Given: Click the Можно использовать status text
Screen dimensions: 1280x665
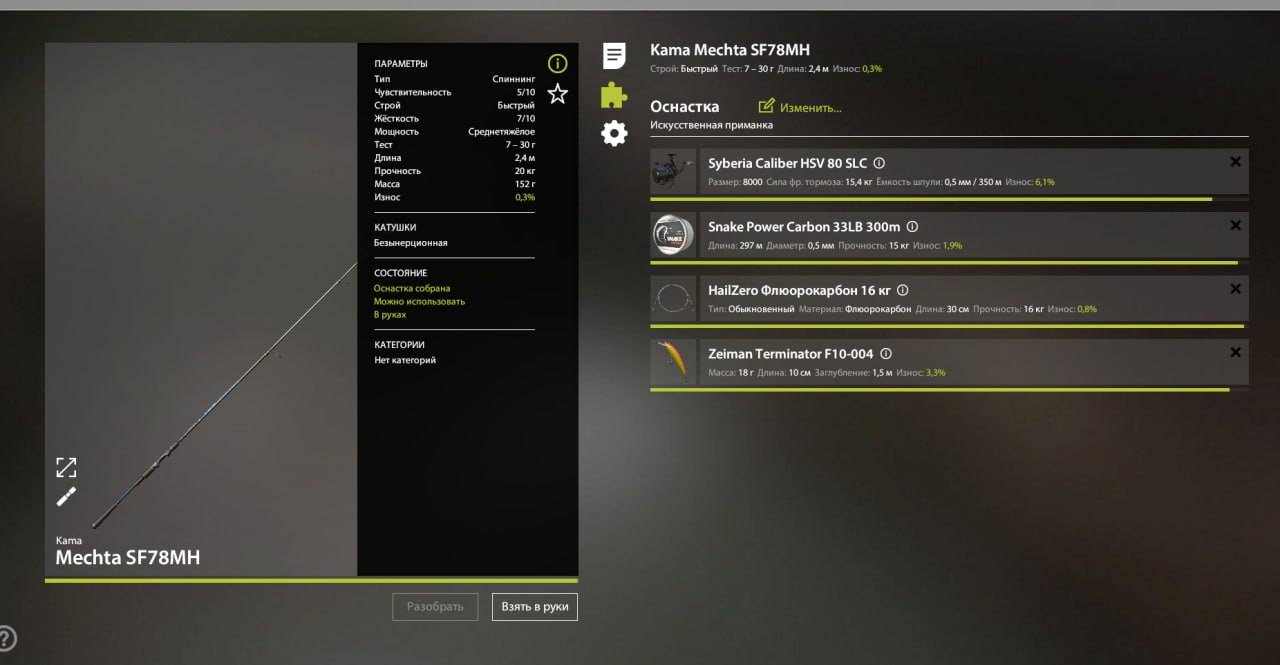Looking at the screenshot, I should pos(419,301).
